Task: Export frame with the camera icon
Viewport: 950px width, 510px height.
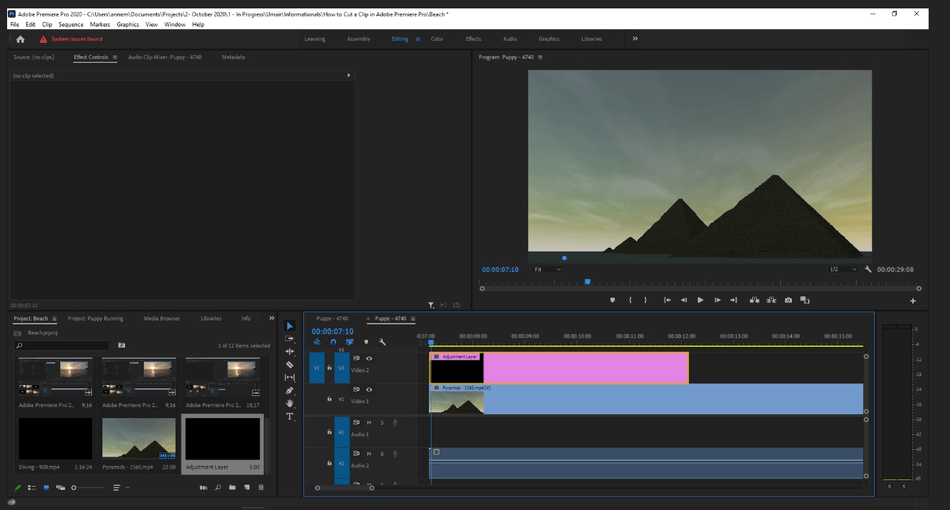Action: coord(788,300)
